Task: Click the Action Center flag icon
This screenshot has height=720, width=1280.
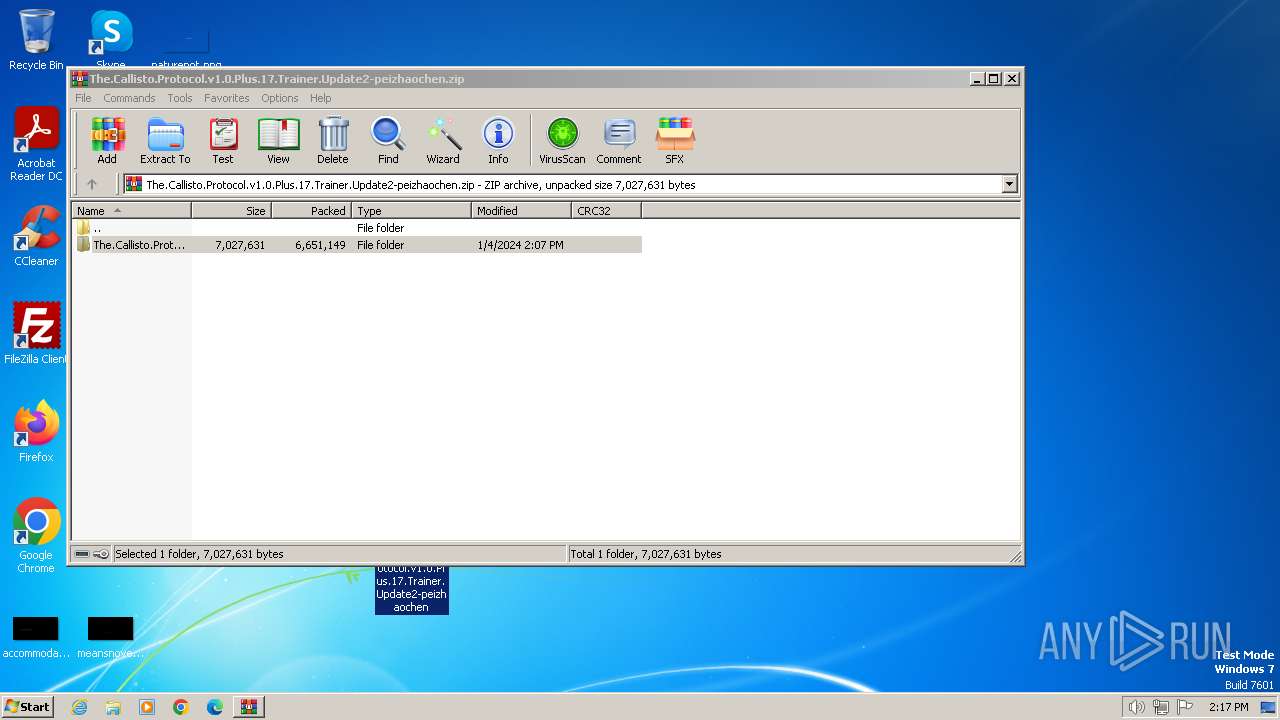Action: click(1185, 707)
